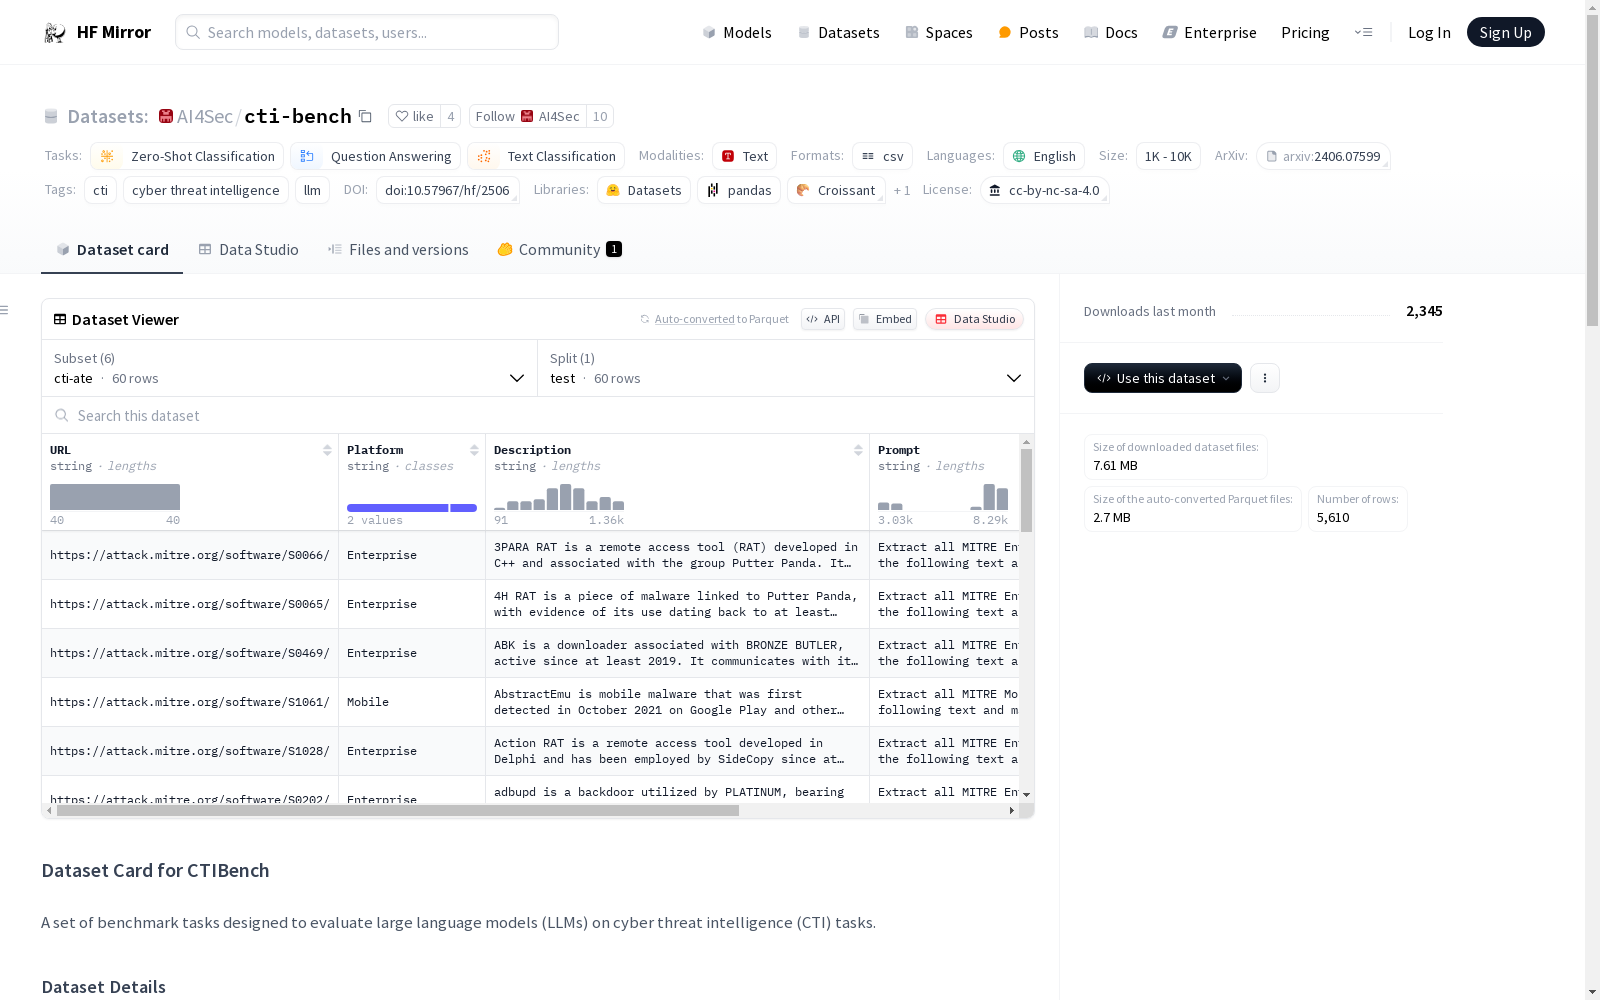
Task: Click the Croissant library tag
Action: (x=836, y=190)
